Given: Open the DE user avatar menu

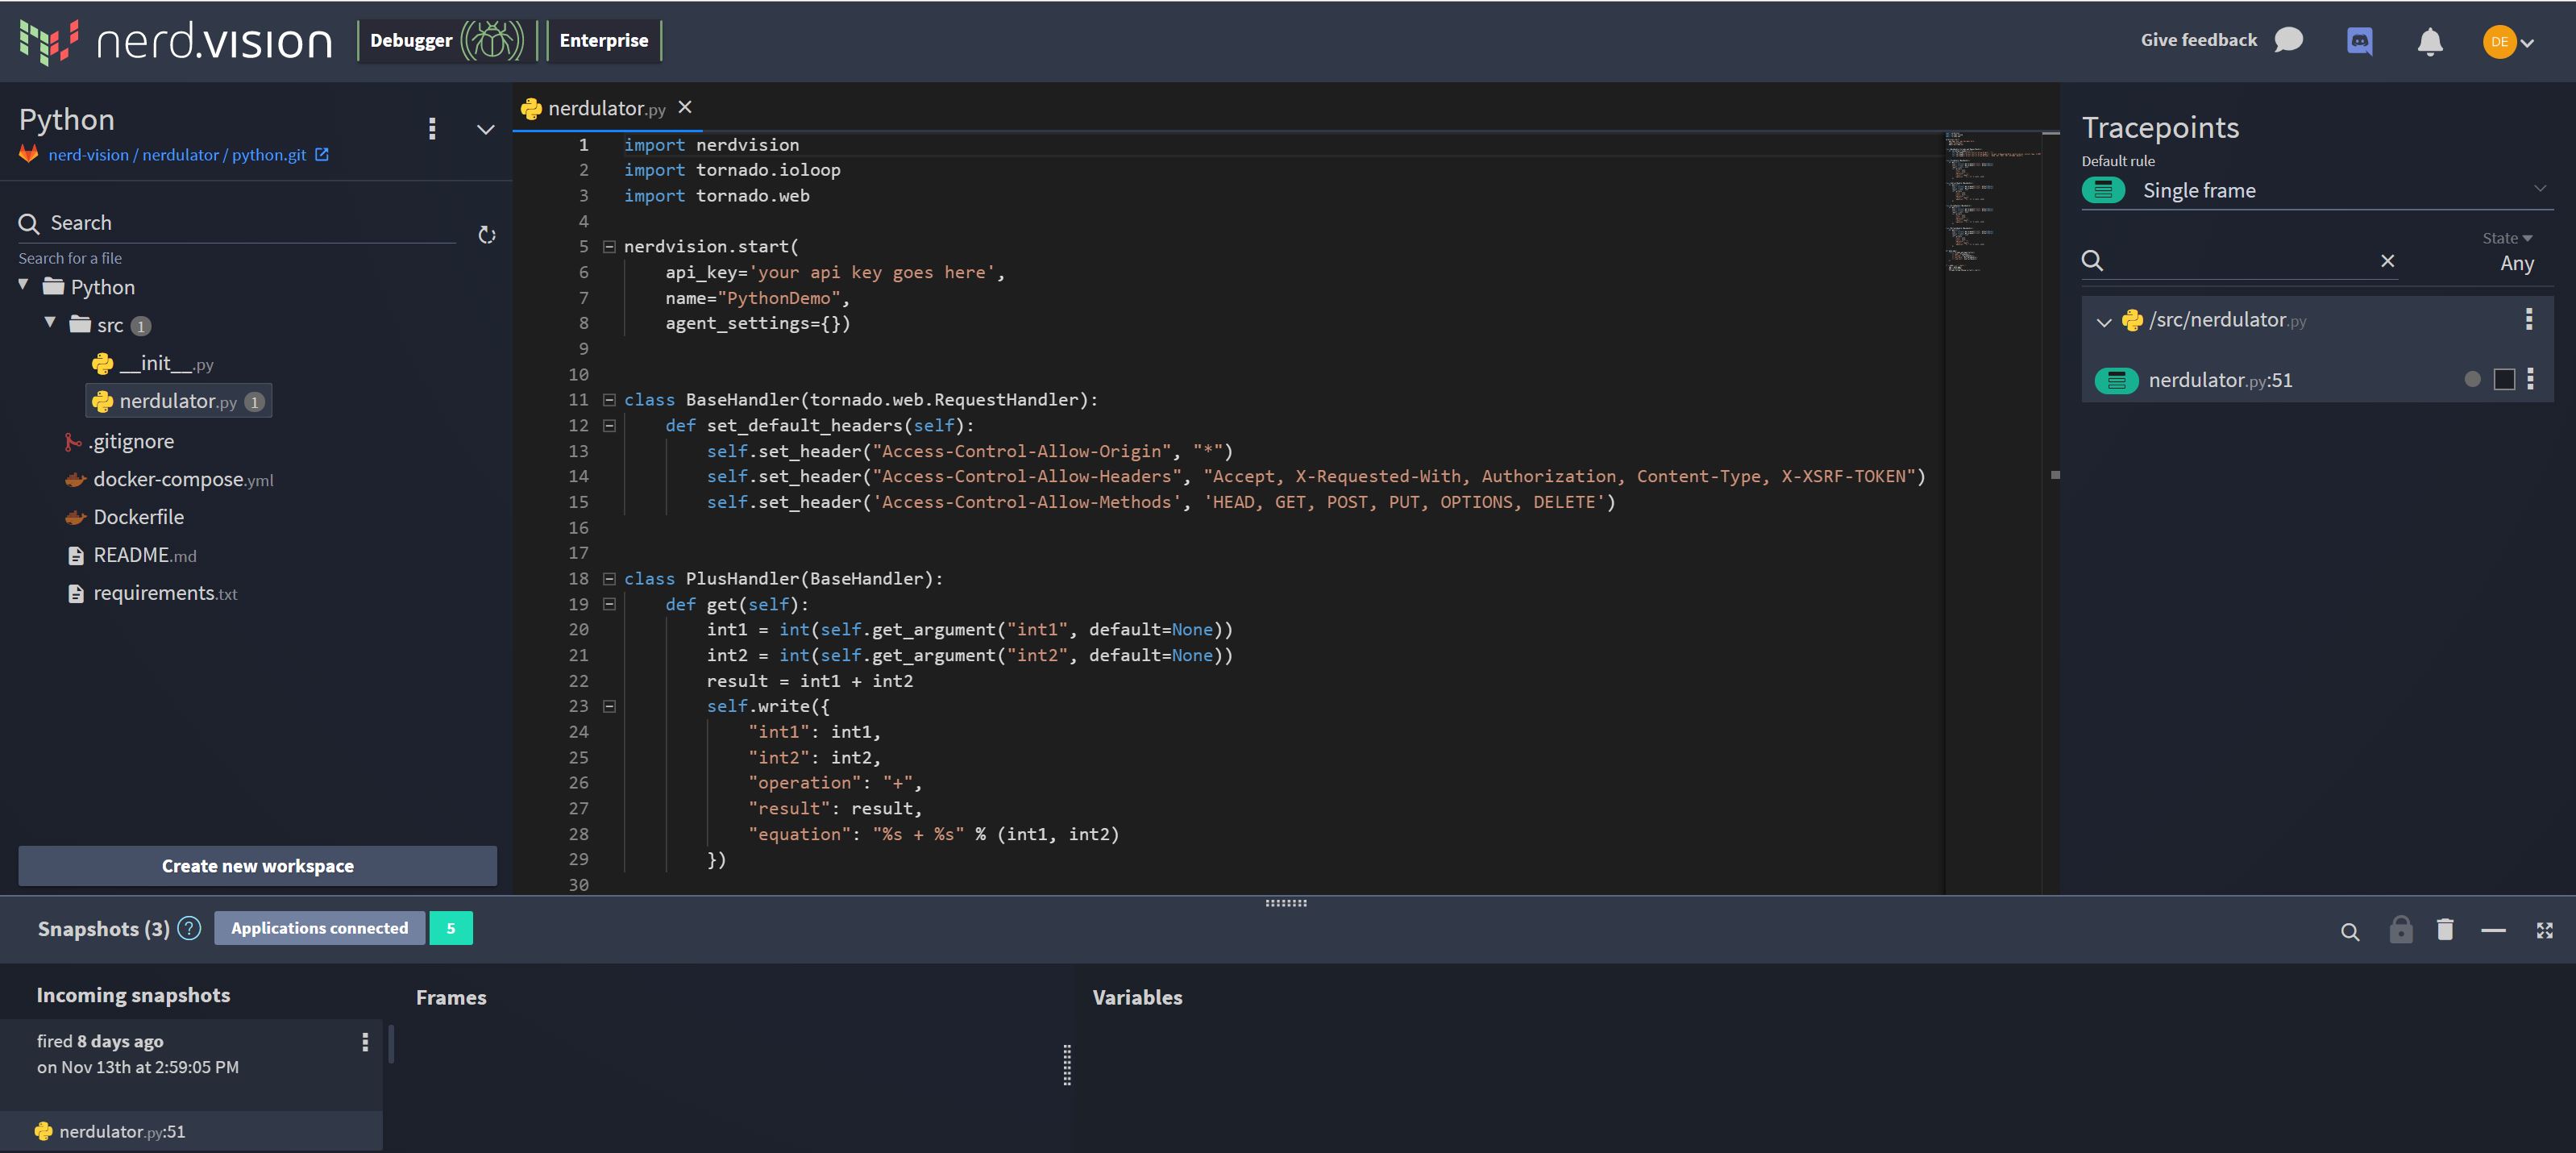Looking at the screenshot, I should coord(2508,41).
